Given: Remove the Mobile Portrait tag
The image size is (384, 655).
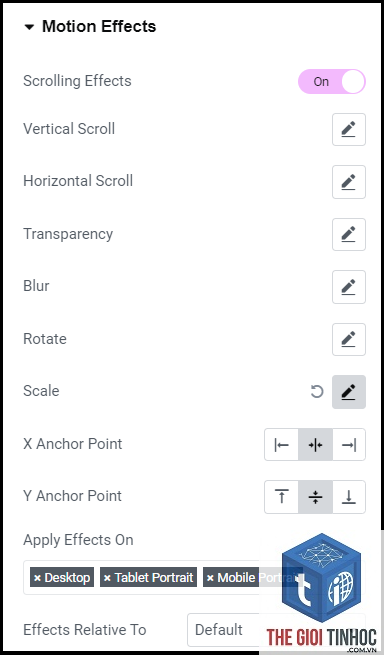Looking at the screenshot, I should pyautogui.click(x=210, y=578).
